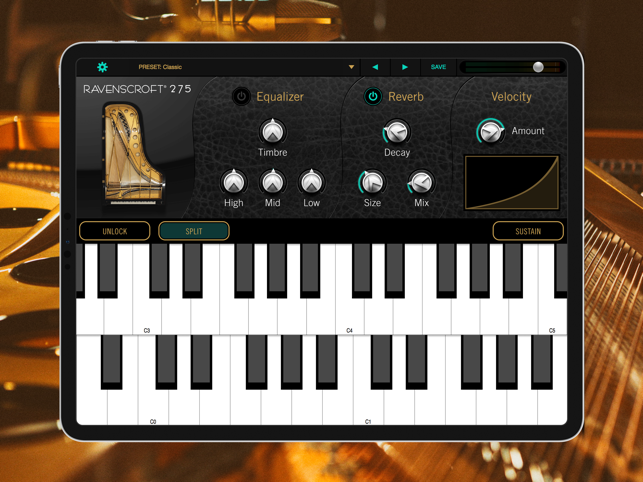Go to the previous preset
Viewport: 643px width, 482px height.
375,67
